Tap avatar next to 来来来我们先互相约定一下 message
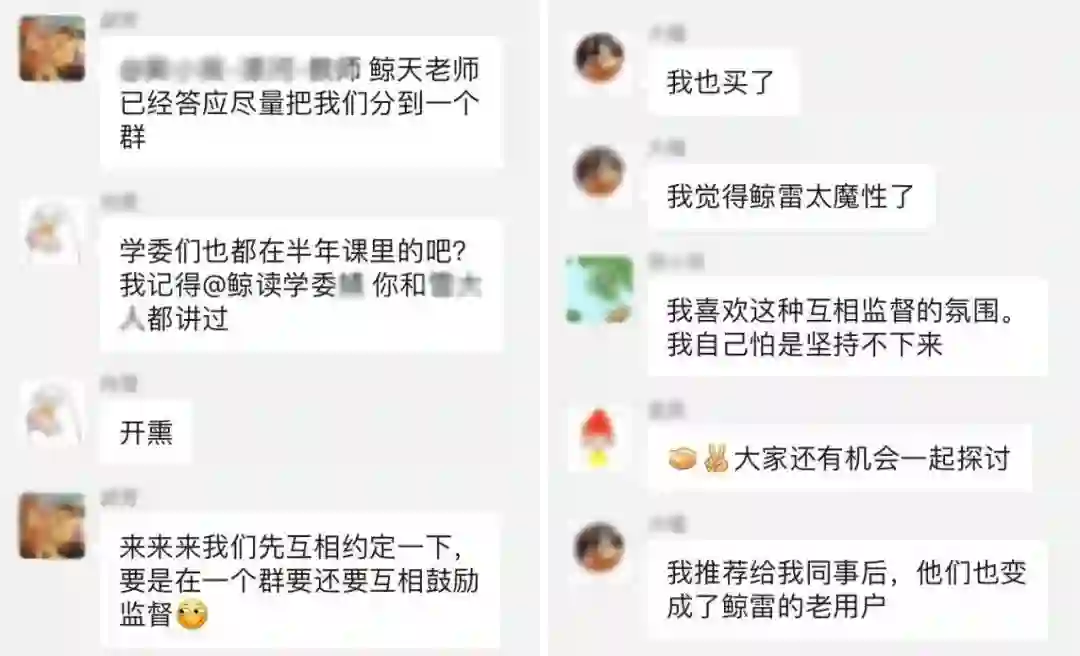Screen dimensions: 1080x656 [x=52, y=526]
